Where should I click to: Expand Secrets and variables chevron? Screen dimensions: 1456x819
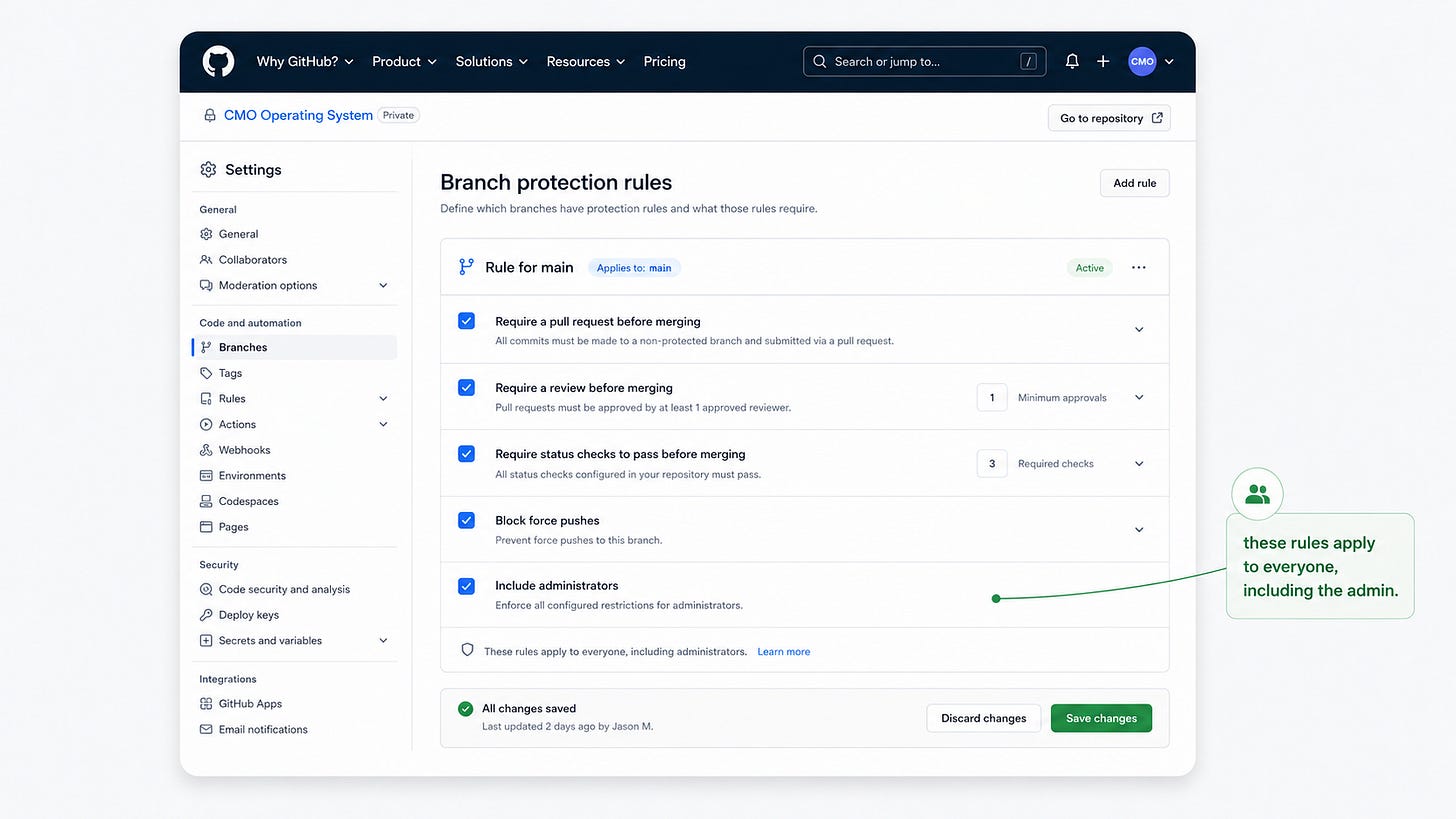pos(383,641)
